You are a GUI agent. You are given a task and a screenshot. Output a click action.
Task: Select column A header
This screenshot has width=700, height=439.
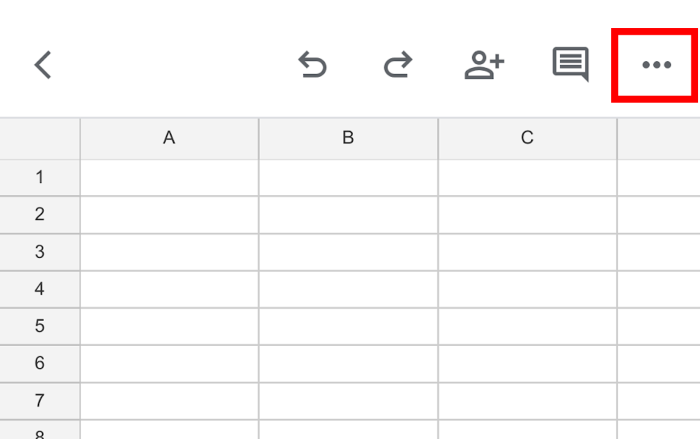click(x=169, y=138)
